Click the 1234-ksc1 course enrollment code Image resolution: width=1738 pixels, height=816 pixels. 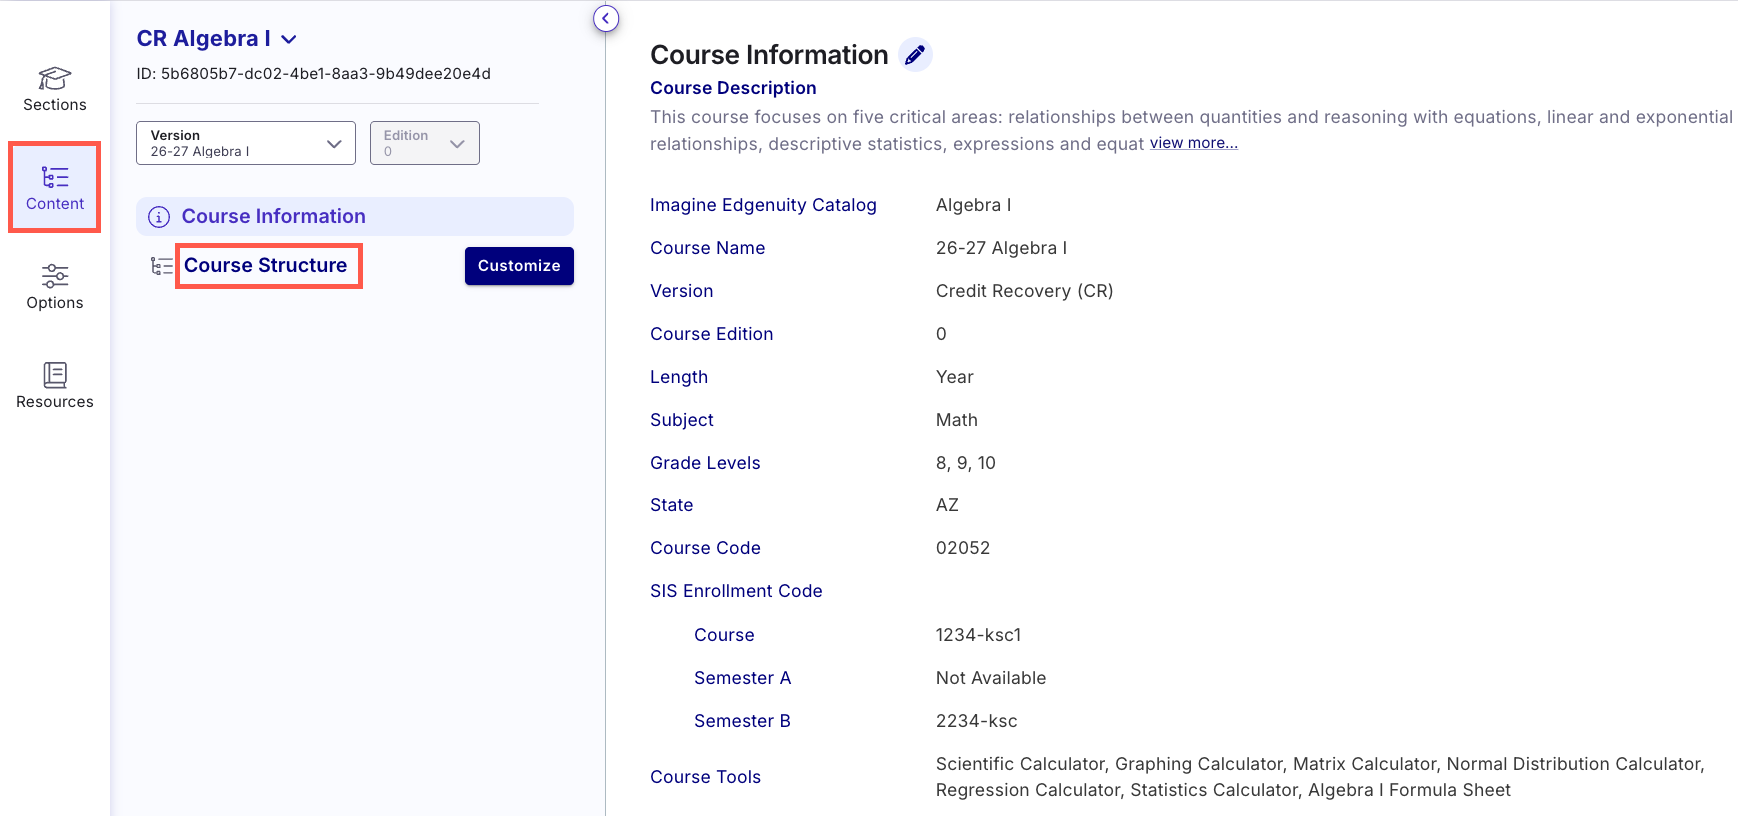pos(978,635)
